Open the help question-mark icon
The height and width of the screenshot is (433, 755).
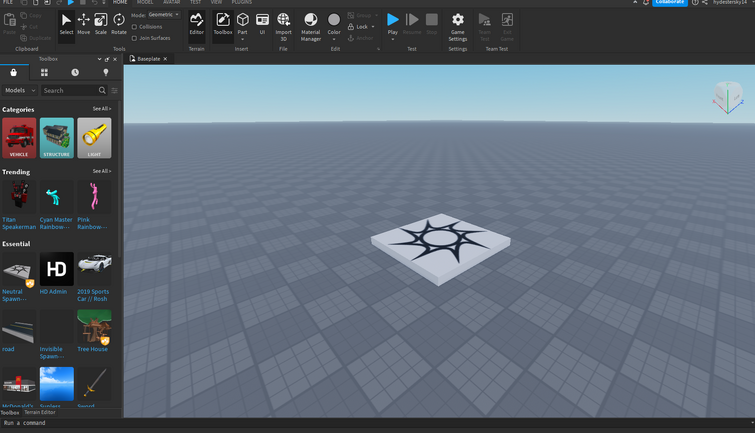(x=695, y=2)
